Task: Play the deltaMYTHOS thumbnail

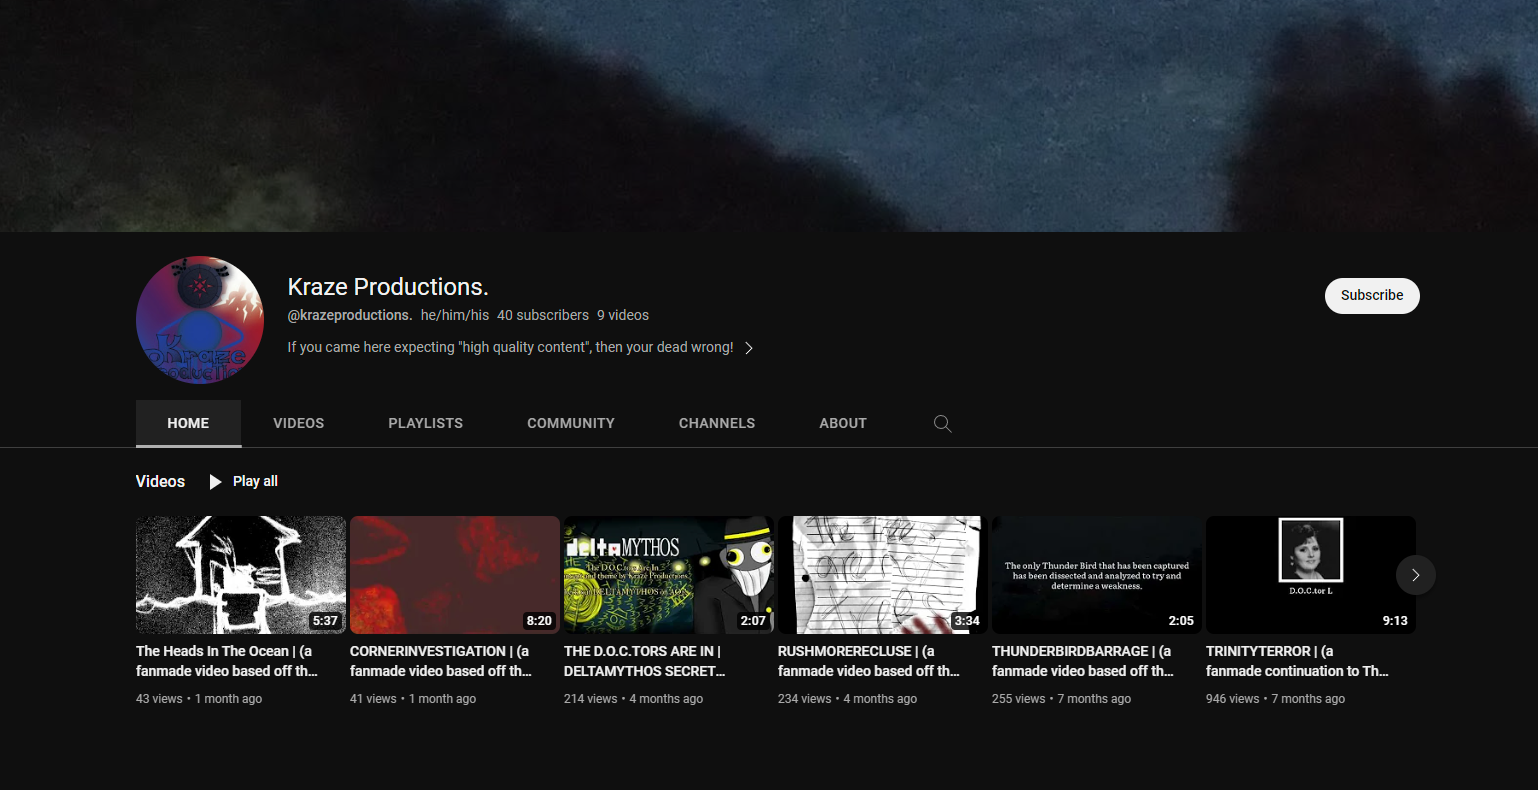Action: [669, 575]
